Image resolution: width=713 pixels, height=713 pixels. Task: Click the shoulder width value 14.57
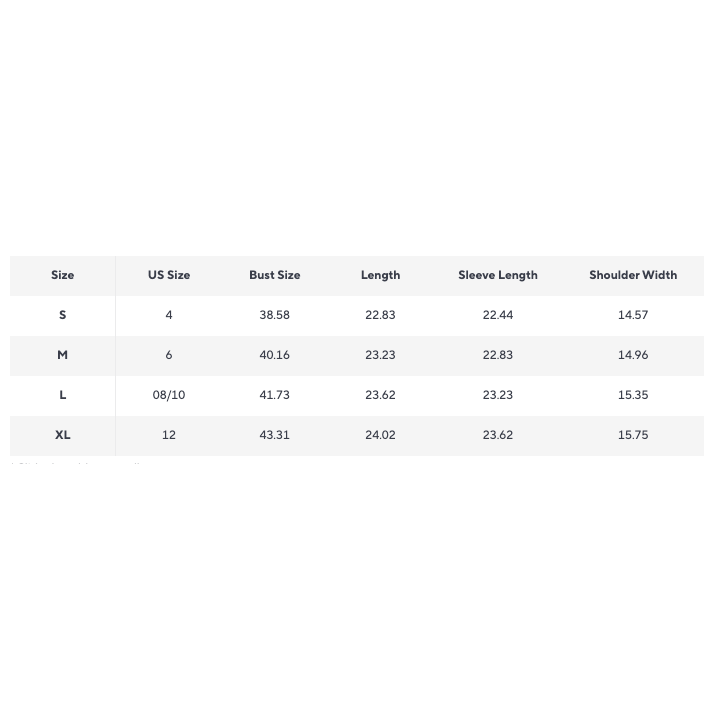click(633, 315)
